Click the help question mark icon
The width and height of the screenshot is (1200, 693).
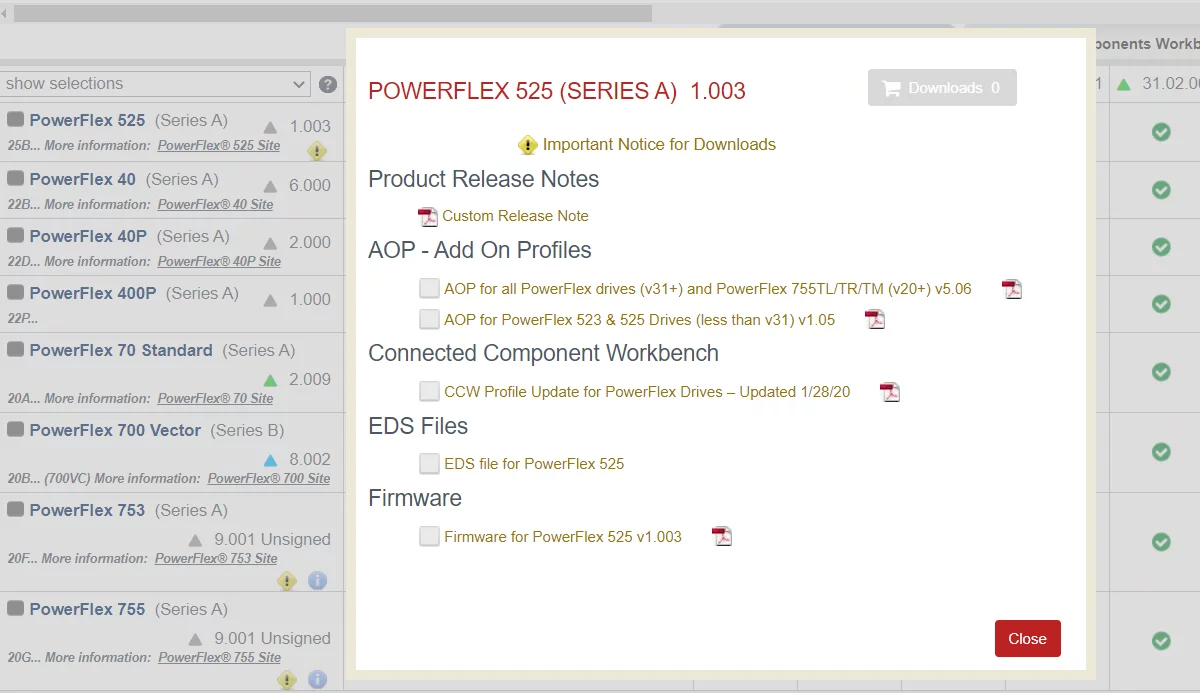328,84
